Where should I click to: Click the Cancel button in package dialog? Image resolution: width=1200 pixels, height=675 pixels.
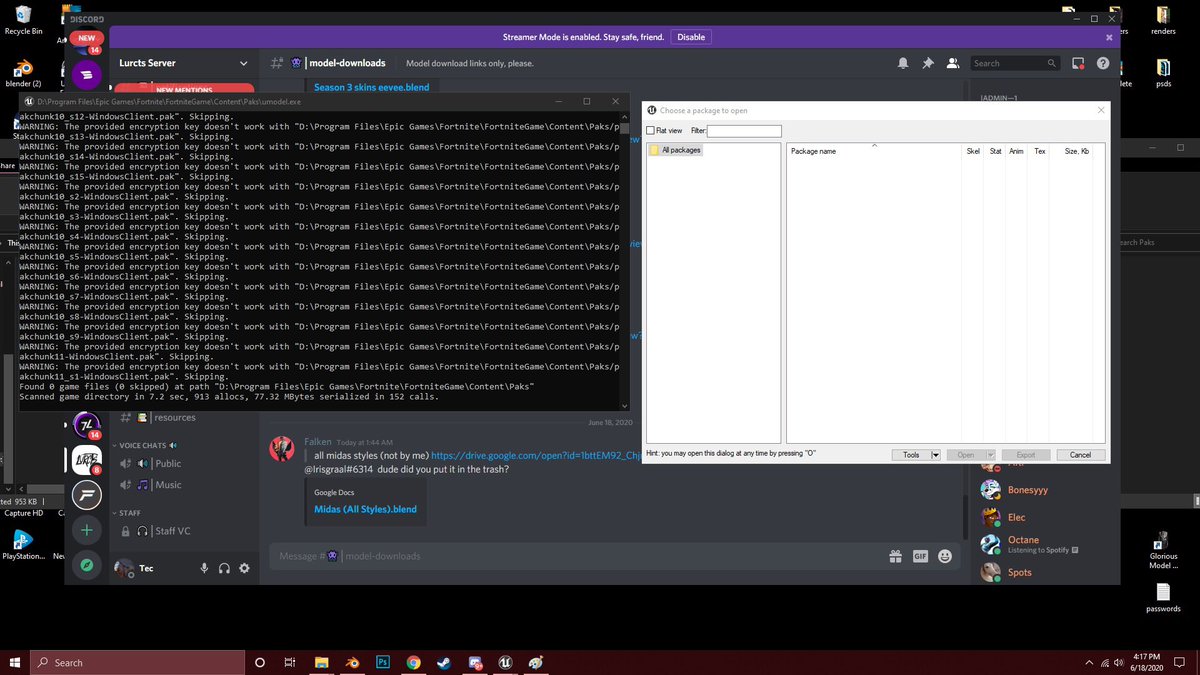coord(1080,455)
